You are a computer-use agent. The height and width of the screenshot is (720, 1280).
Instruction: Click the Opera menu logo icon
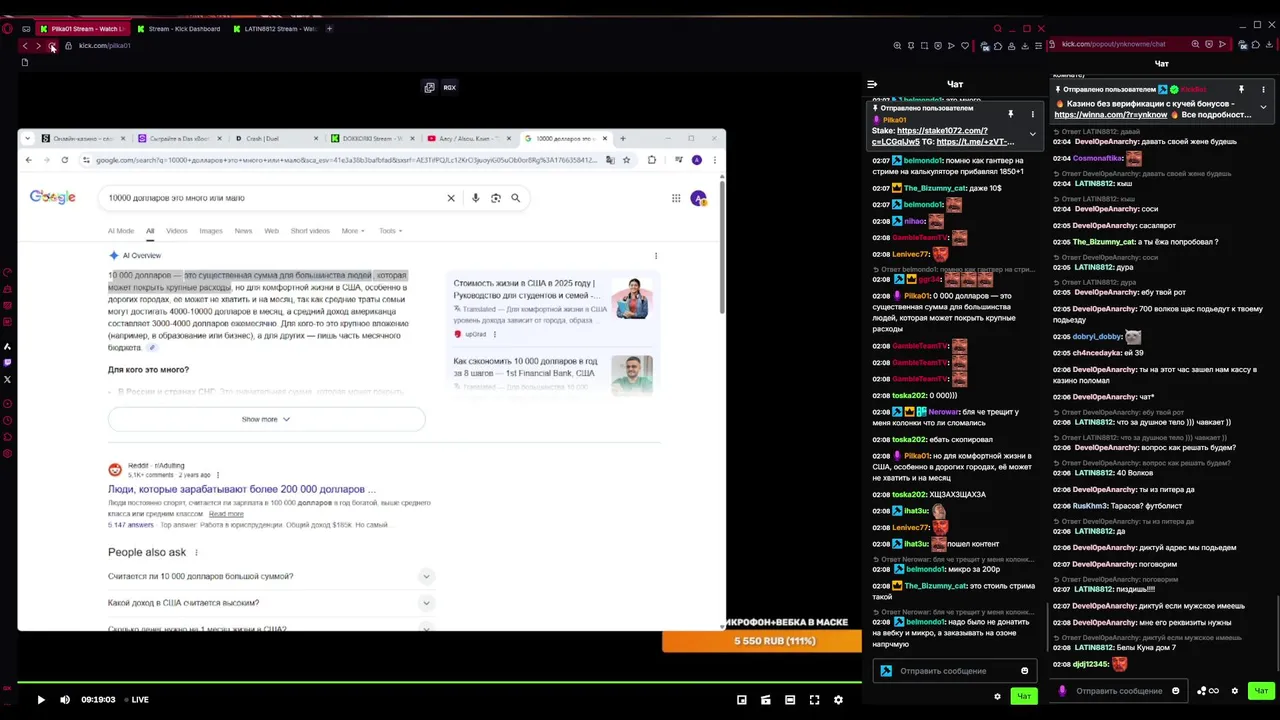(8, 29)
